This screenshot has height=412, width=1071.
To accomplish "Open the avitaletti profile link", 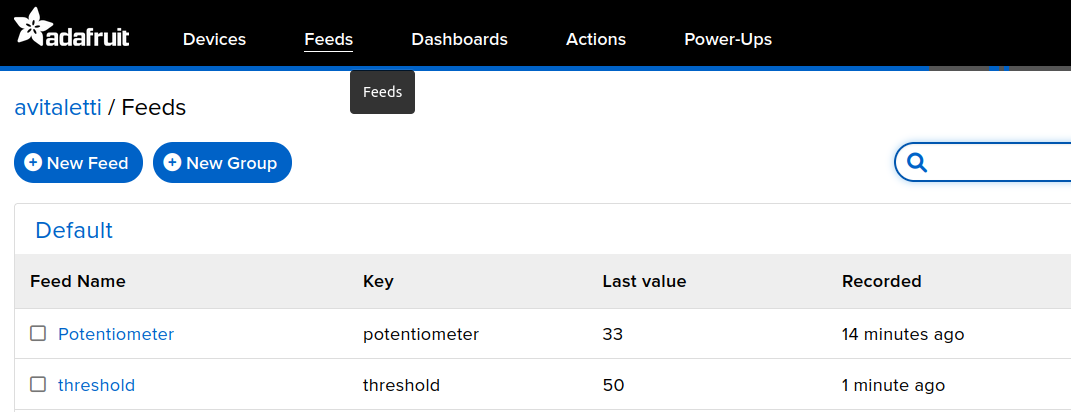I will click(x=58, y=107).
